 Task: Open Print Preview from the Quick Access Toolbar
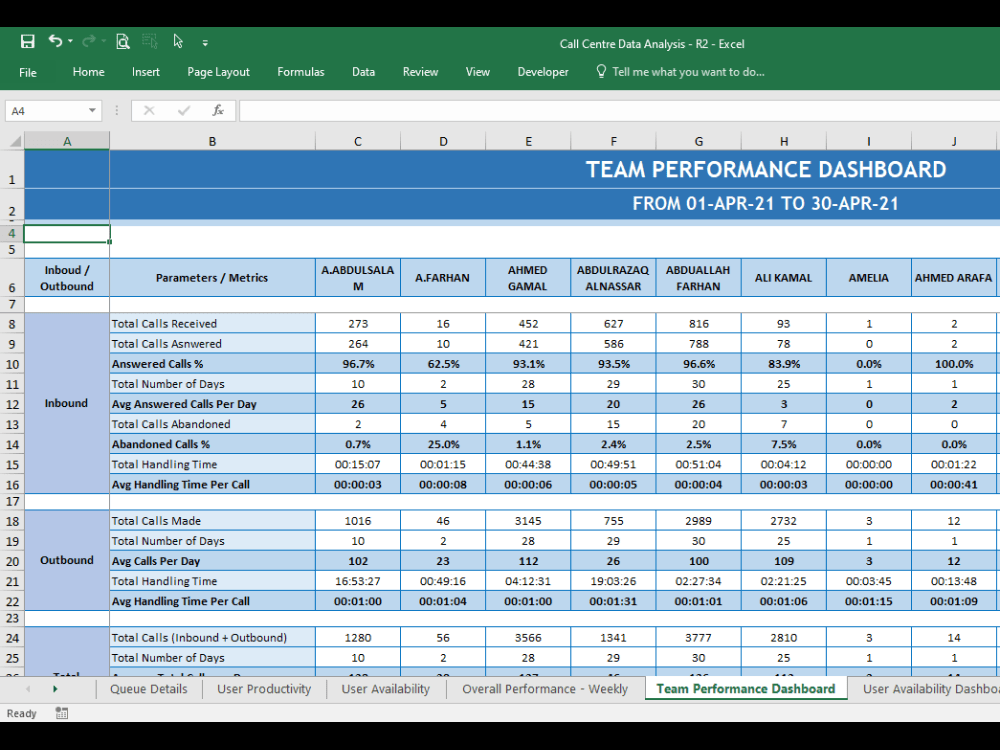point(122,41)
